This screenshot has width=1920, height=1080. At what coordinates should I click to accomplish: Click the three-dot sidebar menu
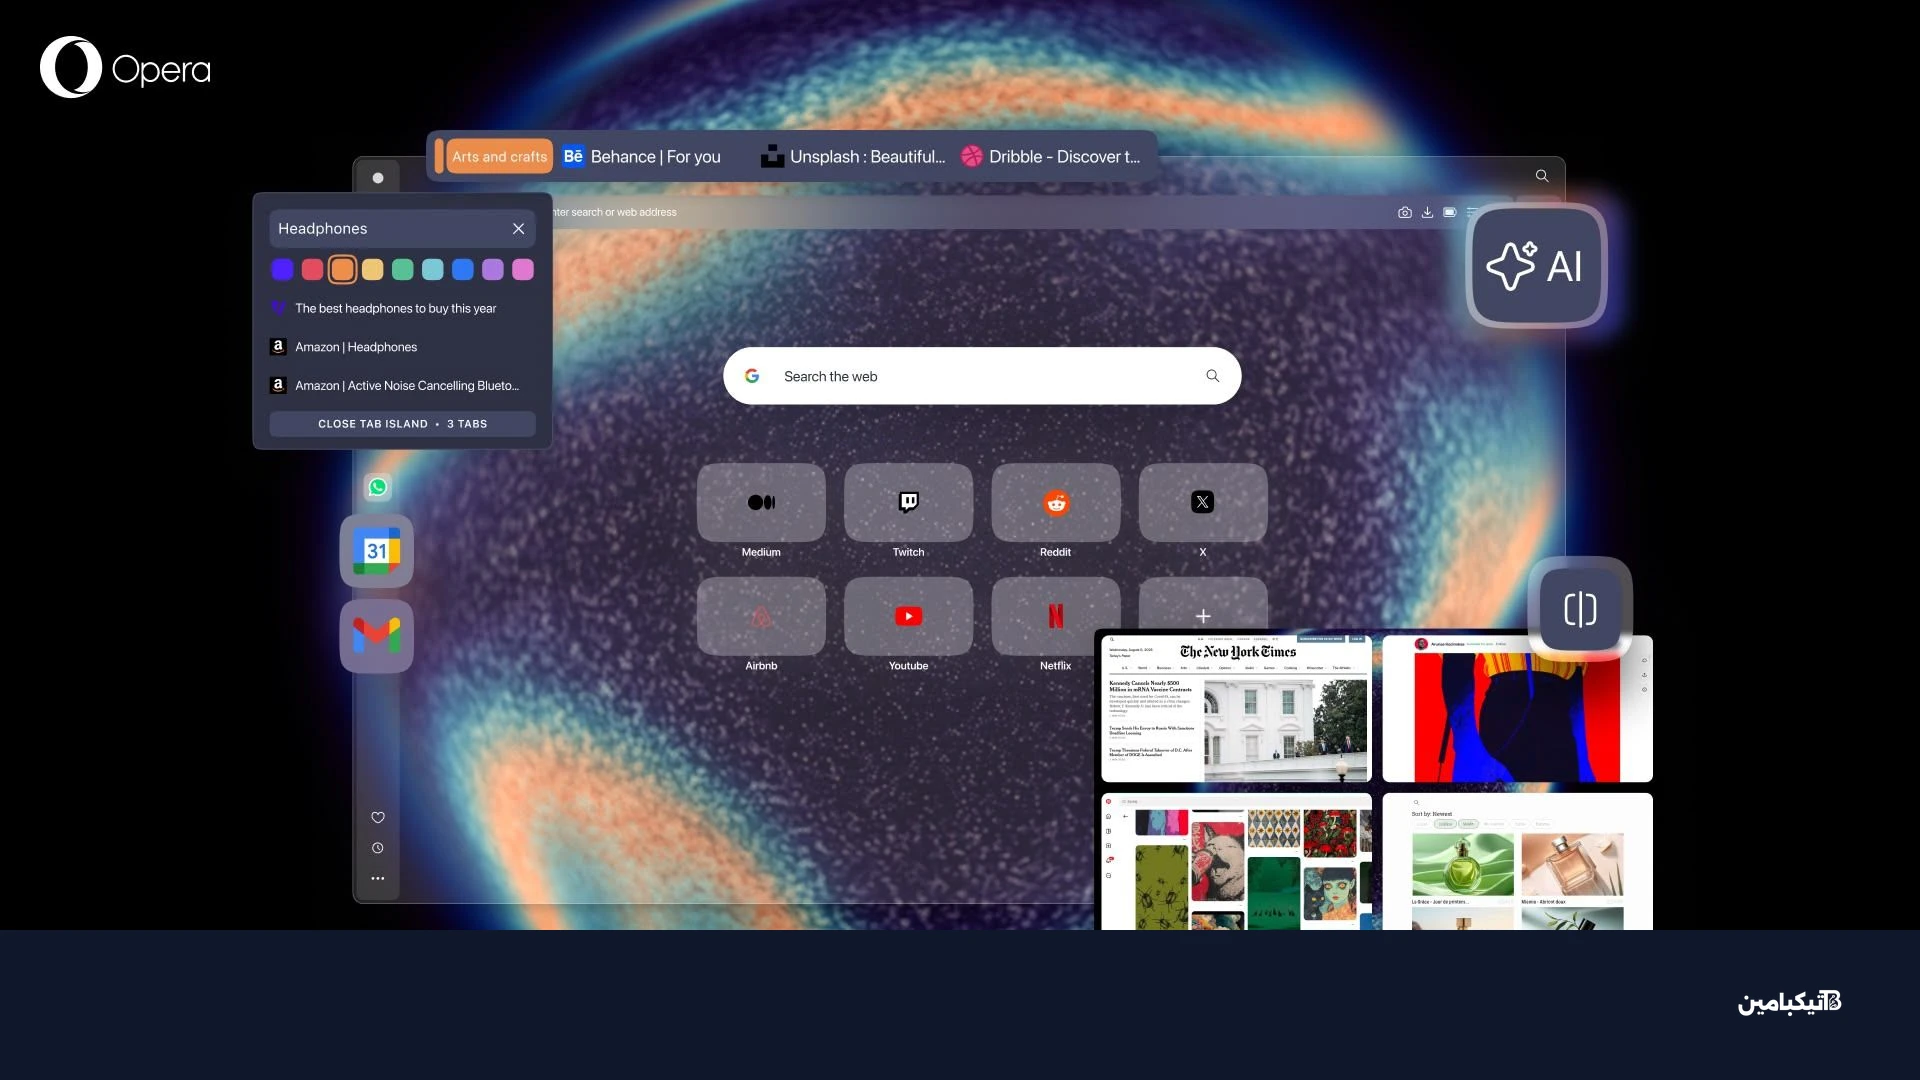click(378, 878)
